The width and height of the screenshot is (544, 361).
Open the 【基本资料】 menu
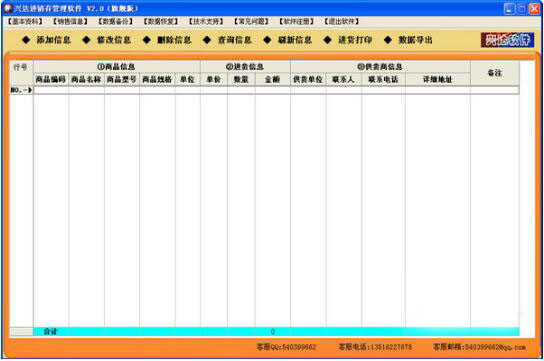(x=25, y=22)
